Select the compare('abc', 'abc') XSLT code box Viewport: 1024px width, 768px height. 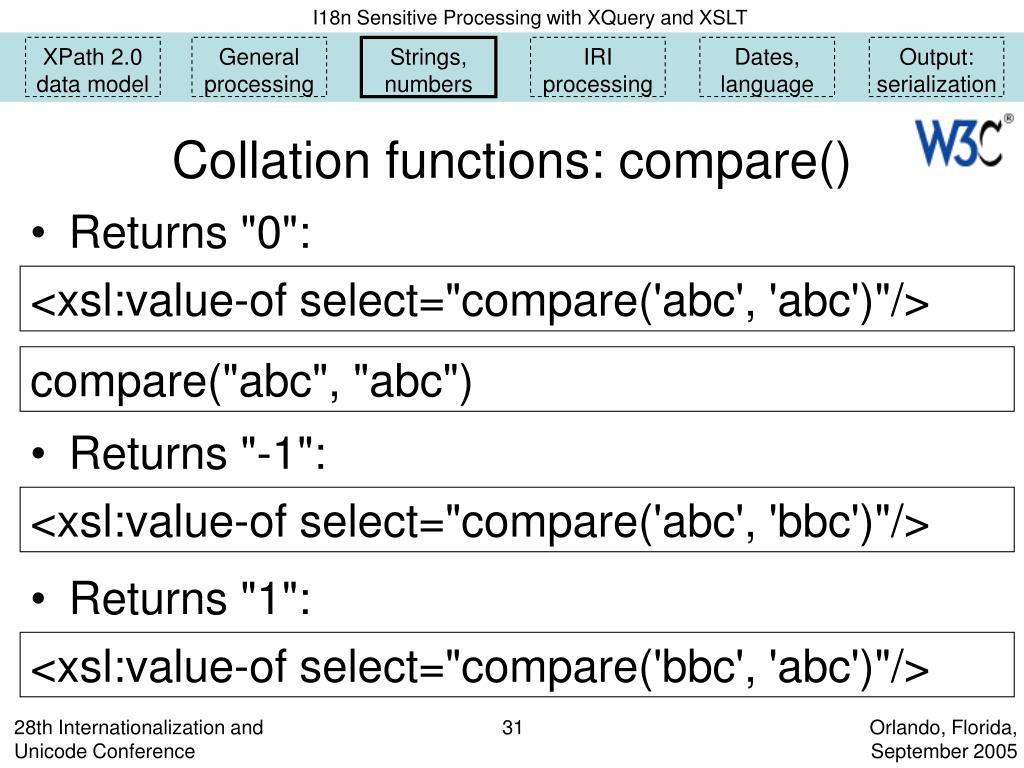517,298
